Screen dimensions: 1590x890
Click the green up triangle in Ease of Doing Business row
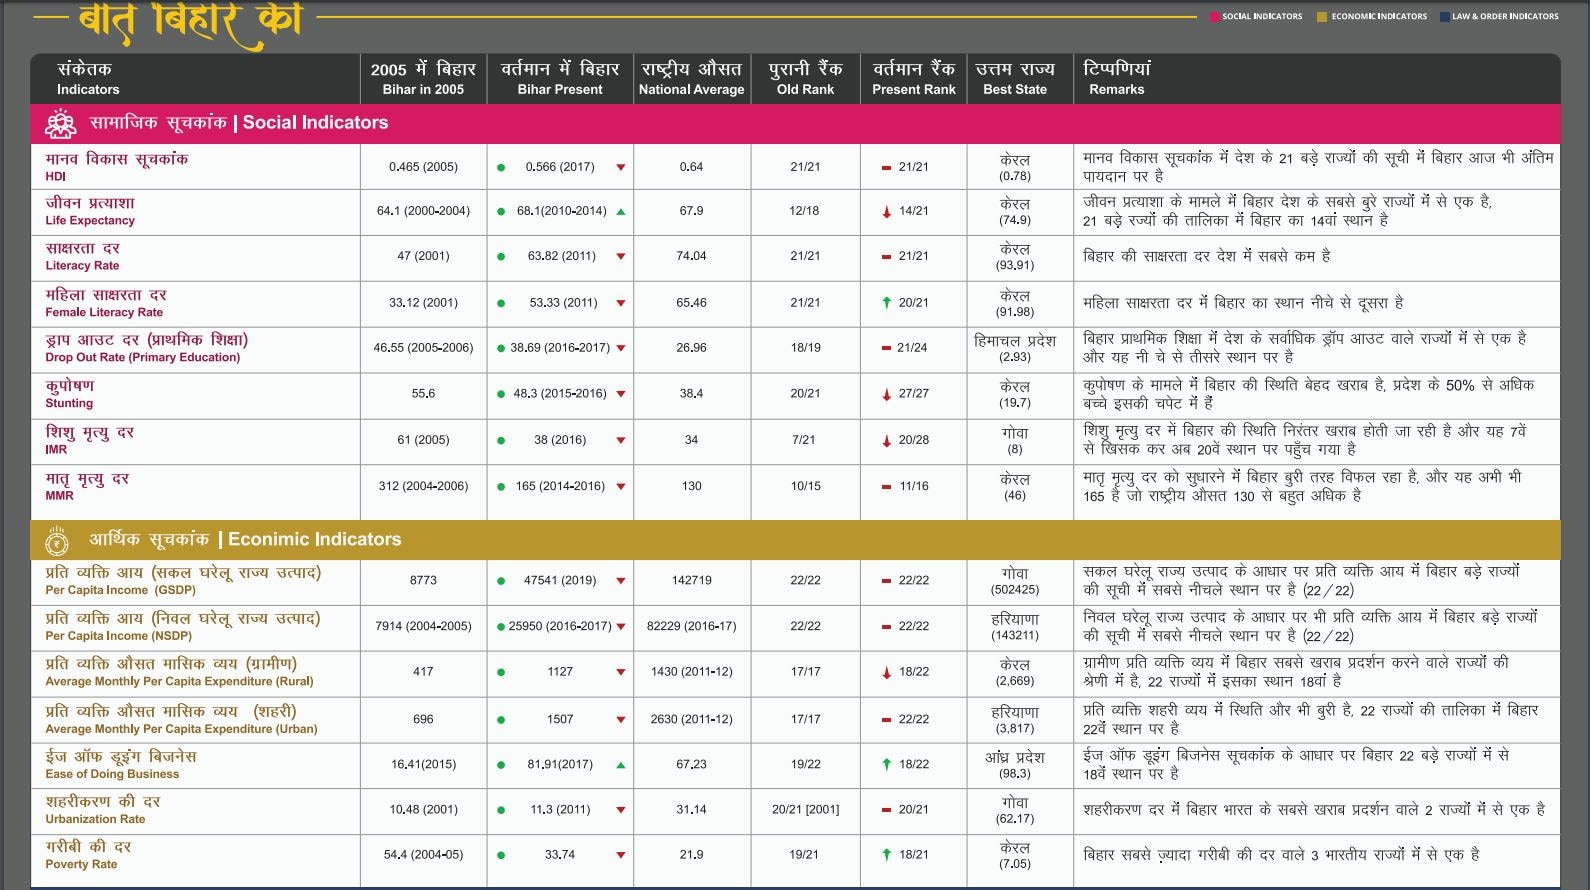point(621,765)
